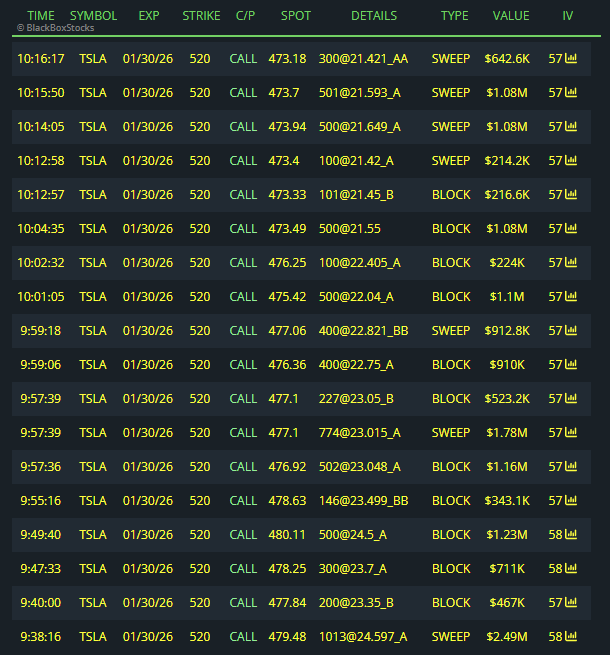This screenshot has height=655, width=610.
Task: Click the $642.6K value cell
Action: click(x=507, y=58)
